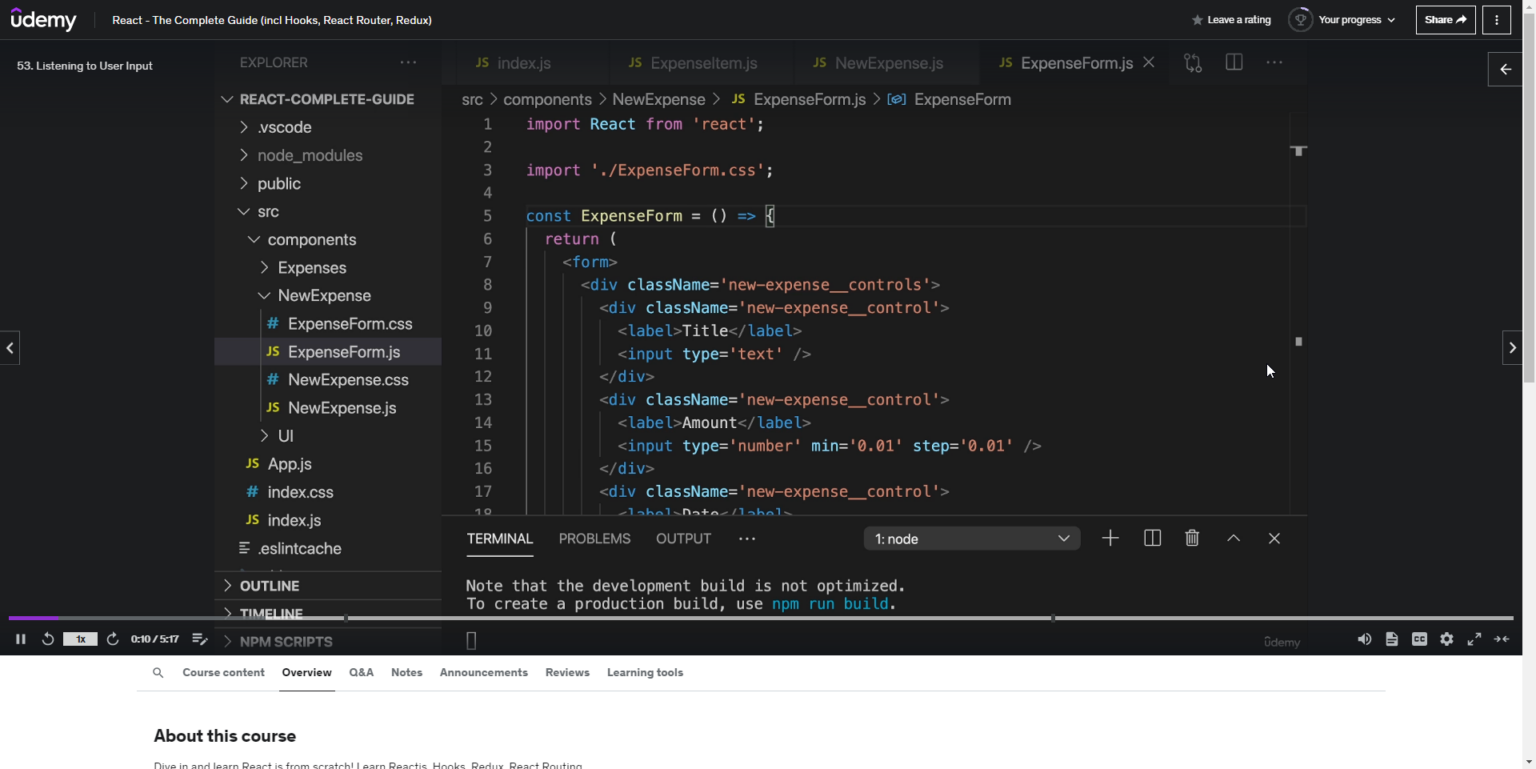Viewport: 1536px width, 769px height.
Task: Open the video settings gear
Action: [x=1446, y=641]
